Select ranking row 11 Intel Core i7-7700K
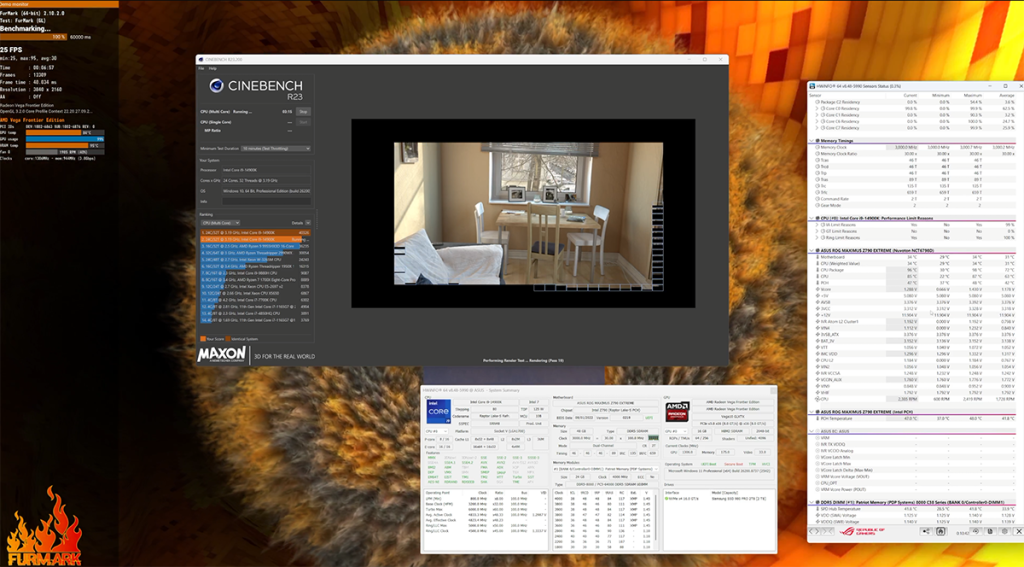The image size is (1024, 567). click(255, 300)
